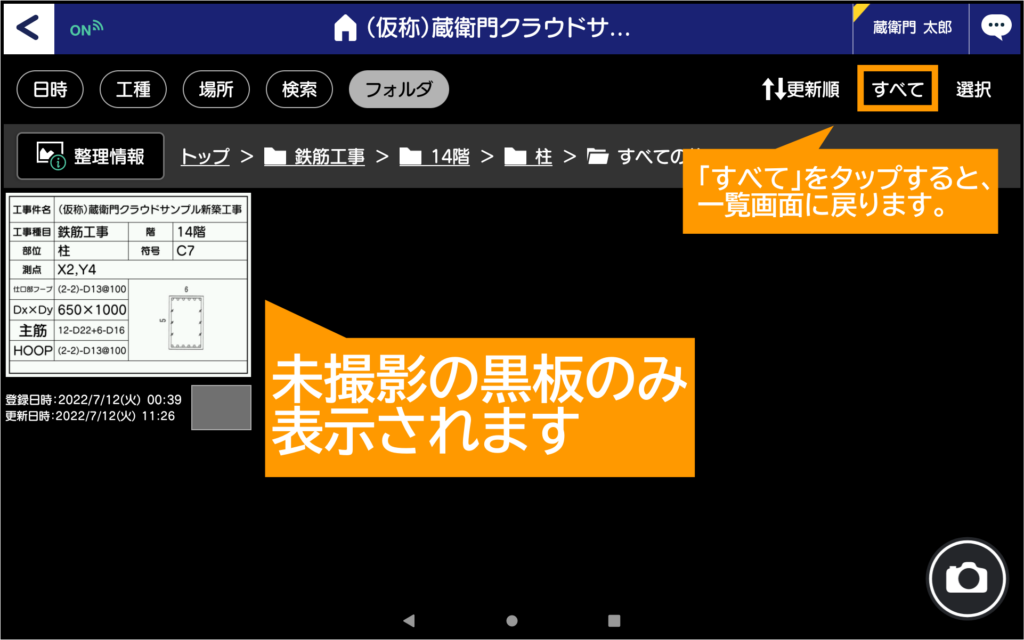Go to トップ in the breadcrumb
The height and width of the screenshot is (640, 1024).
pyautogui.click(x=204, y=156)
